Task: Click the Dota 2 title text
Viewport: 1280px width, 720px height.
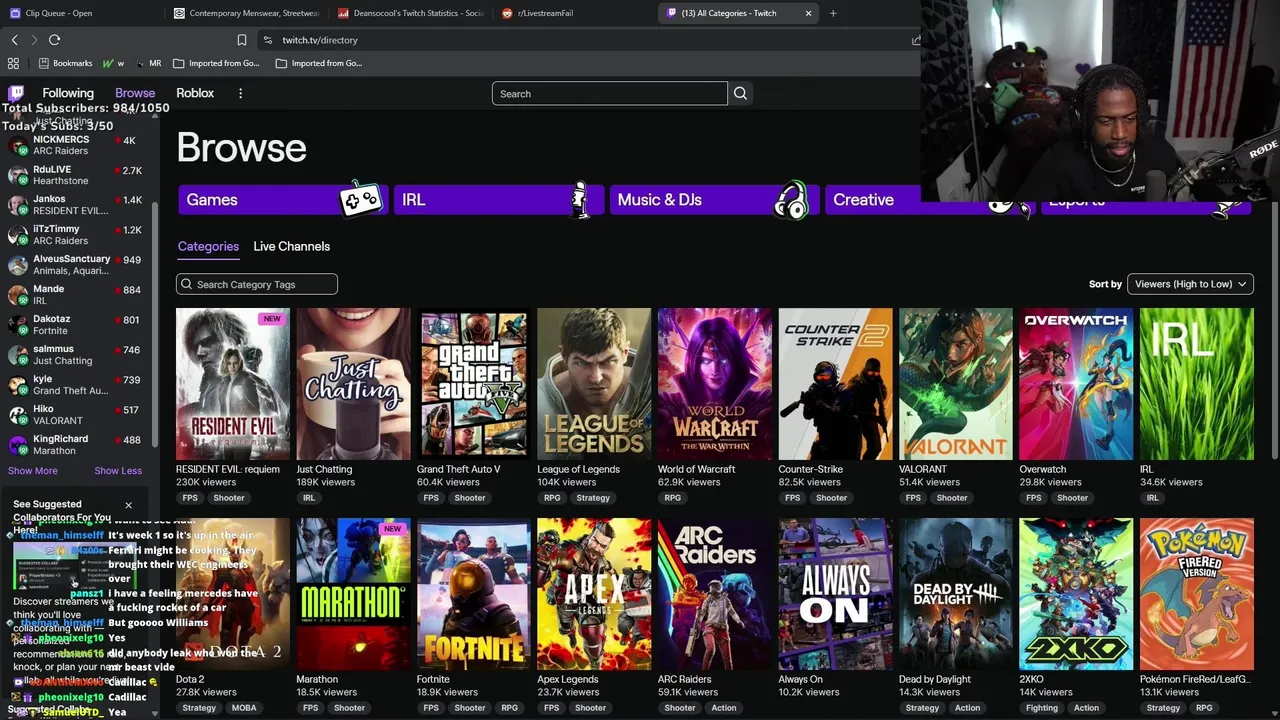Action: click(190, 679)
